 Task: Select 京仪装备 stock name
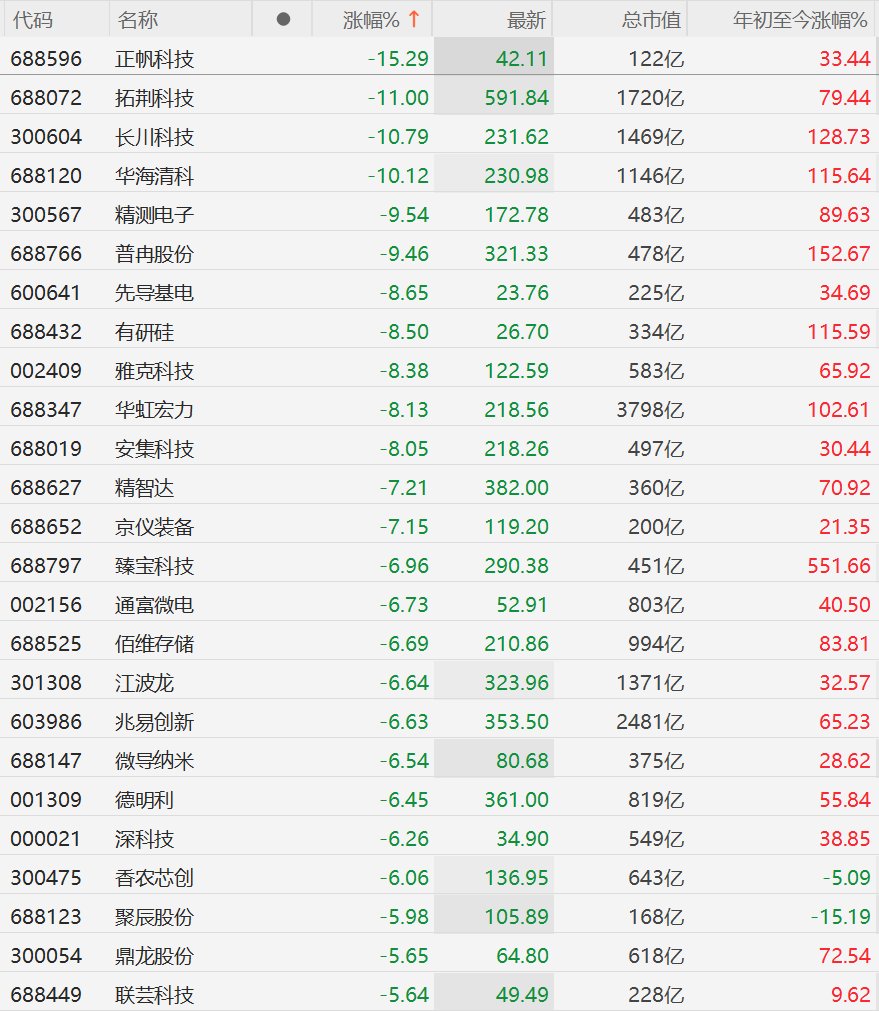coord(154,527)
